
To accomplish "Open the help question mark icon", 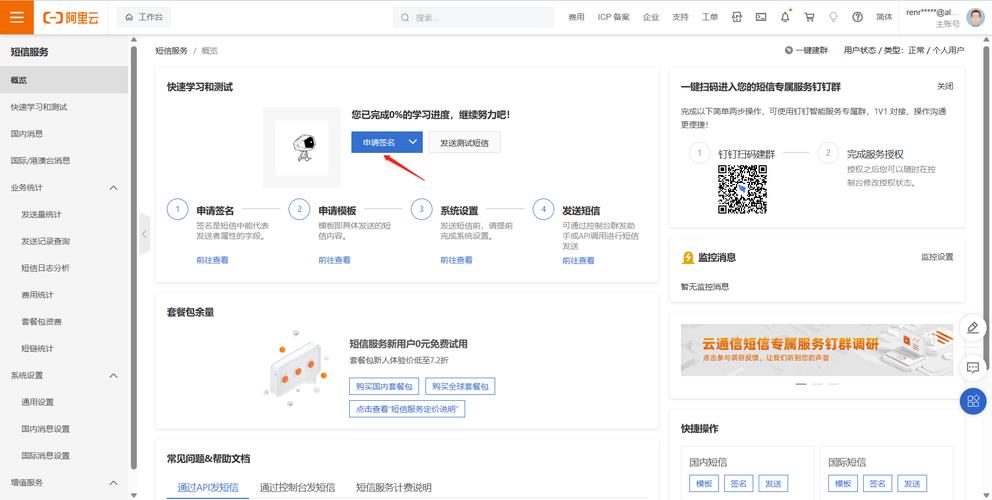I will pos(857,18).
